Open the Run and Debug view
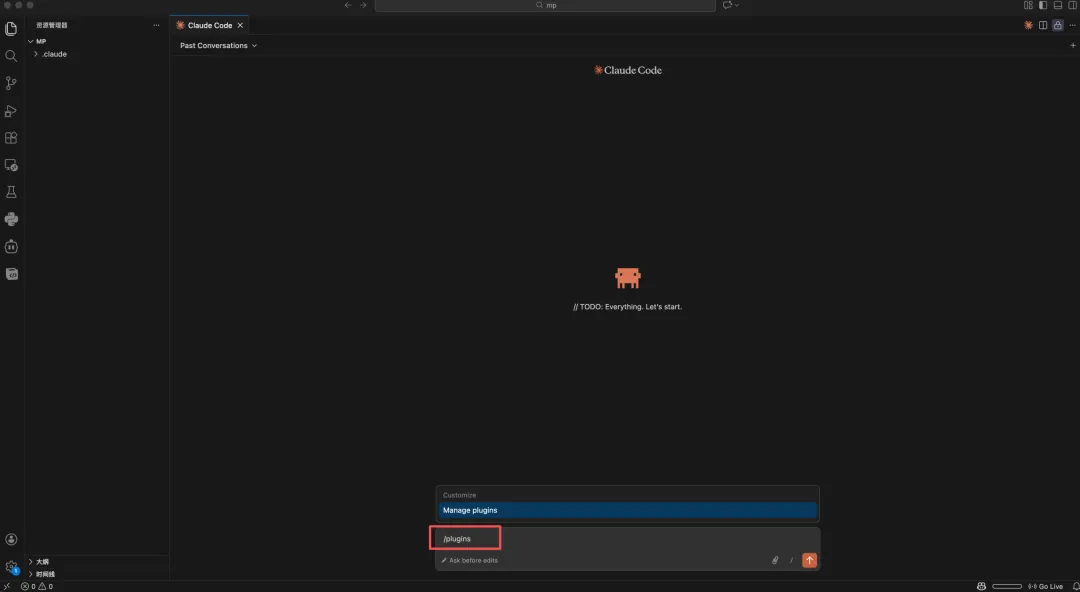1080x592 pixels. (x=11, y=111)
